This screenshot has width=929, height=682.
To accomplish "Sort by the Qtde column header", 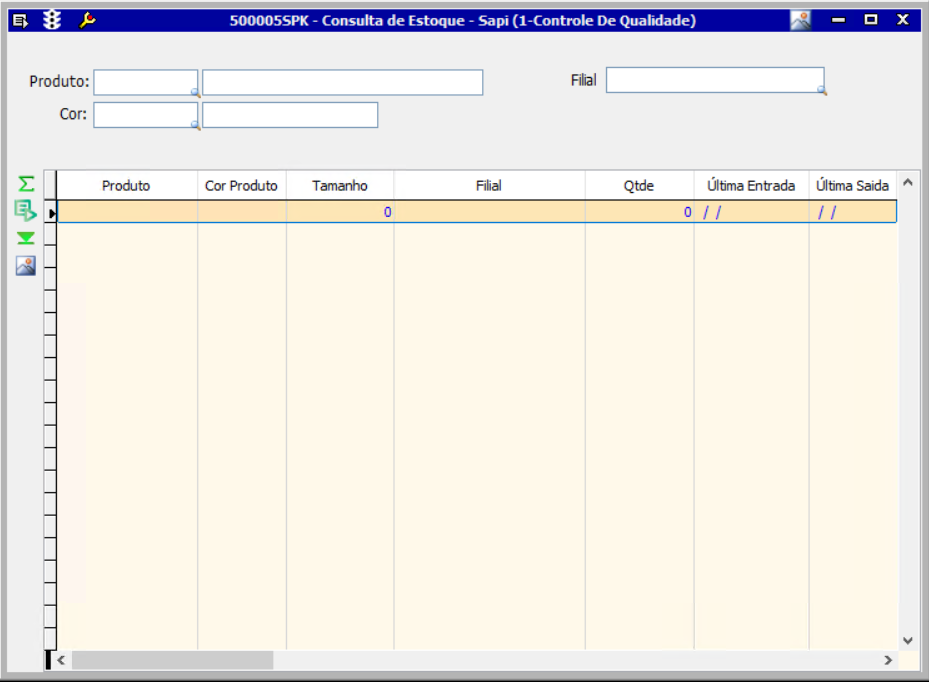I will (639, 185).
